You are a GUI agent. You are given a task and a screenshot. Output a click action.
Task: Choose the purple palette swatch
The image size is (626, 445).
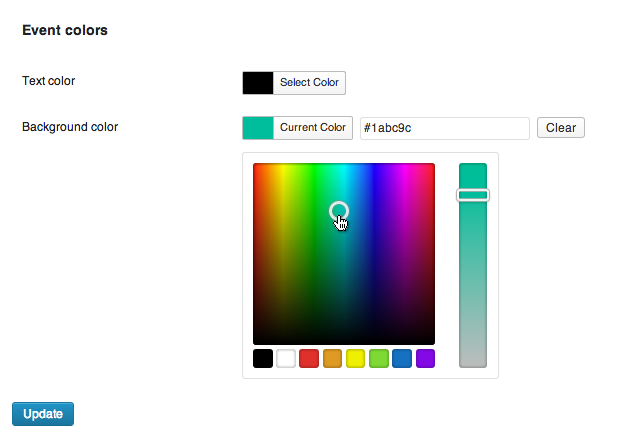(425, 358)
